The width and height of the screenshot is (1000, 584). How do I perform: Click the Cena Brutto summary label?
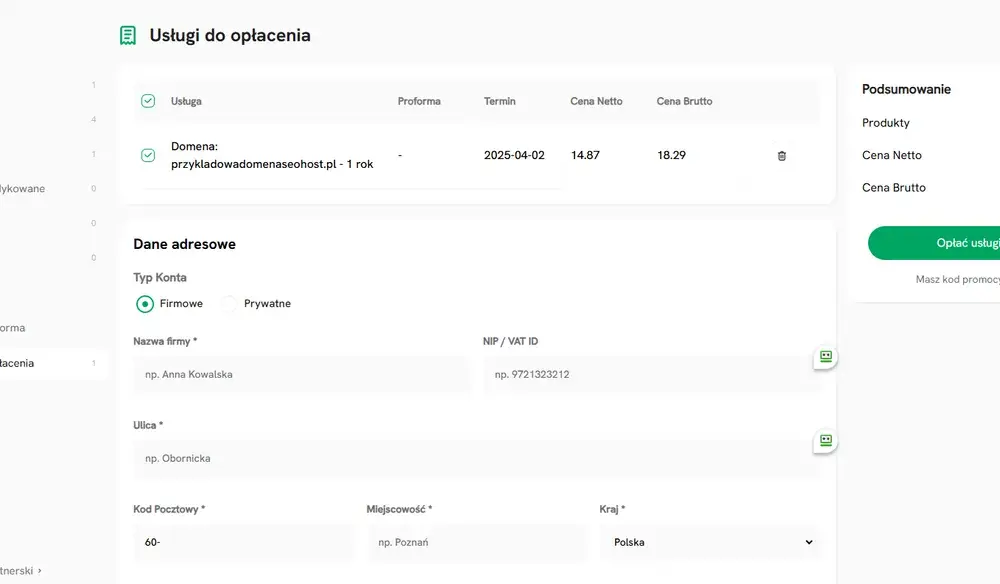coord(893,187)
